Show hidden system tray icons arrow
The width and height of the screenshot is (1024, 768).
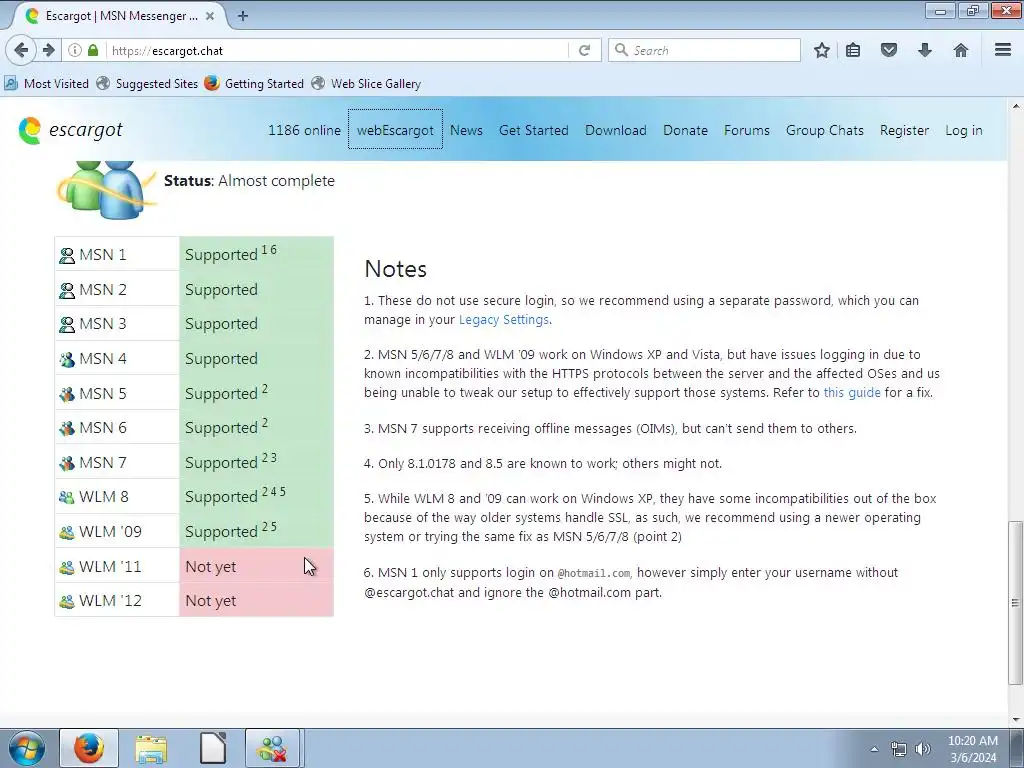point(874,749)
